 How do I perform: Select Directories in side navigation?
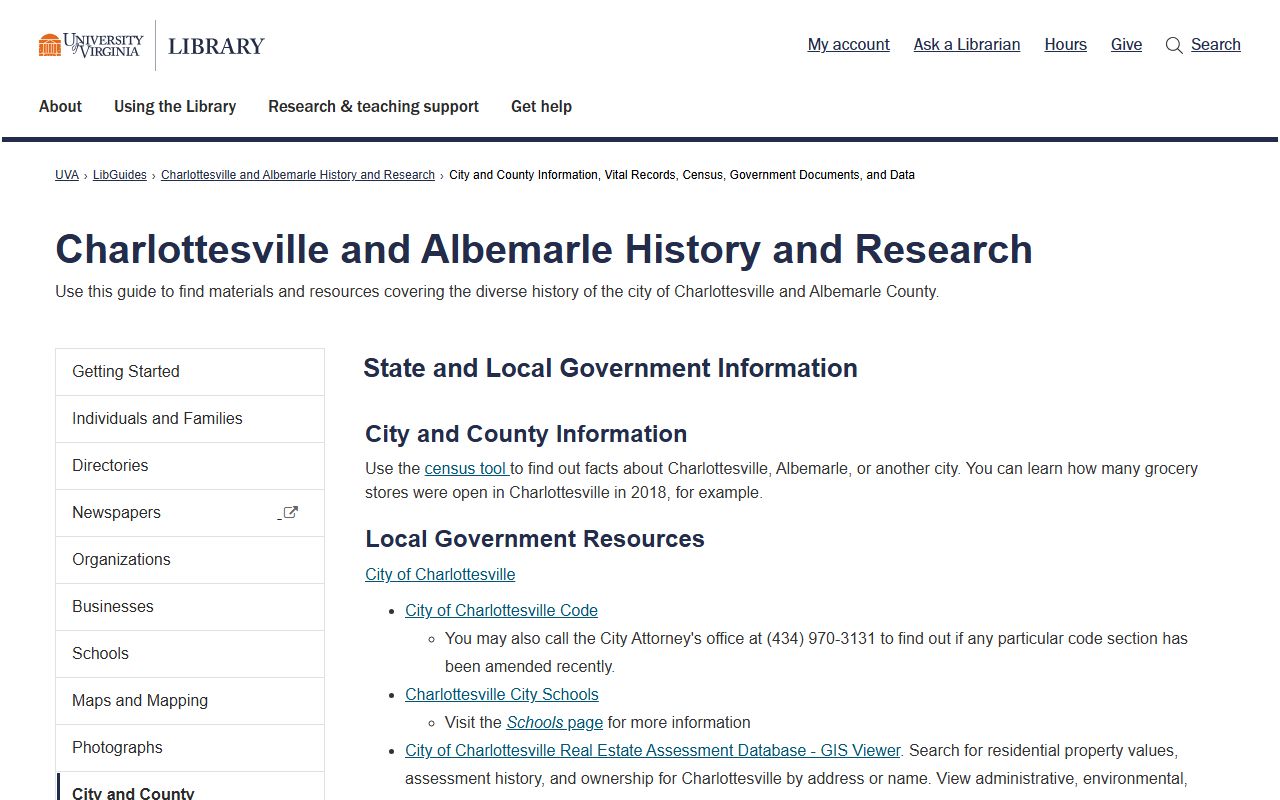click(190, 466)
